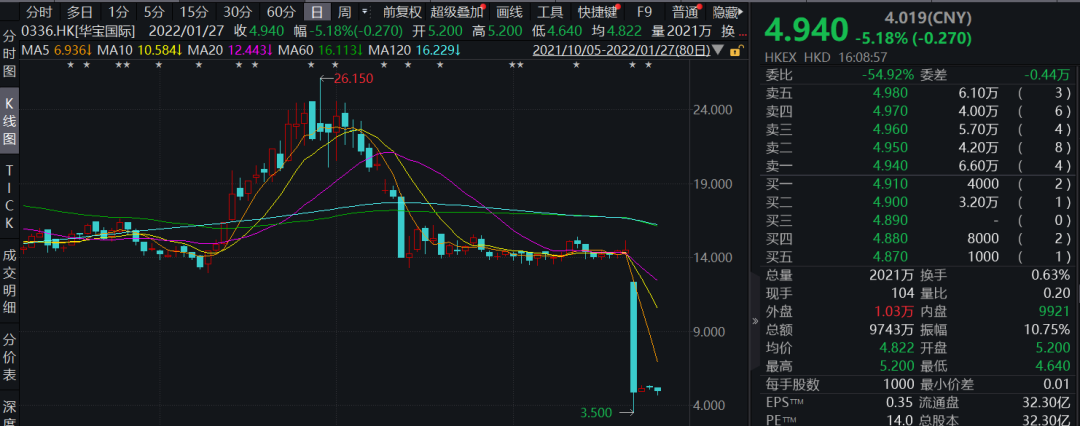Viewport: 1080px width, 426px height.
Task: Open the 前复权 adjustment option
Action: (402, 12)
